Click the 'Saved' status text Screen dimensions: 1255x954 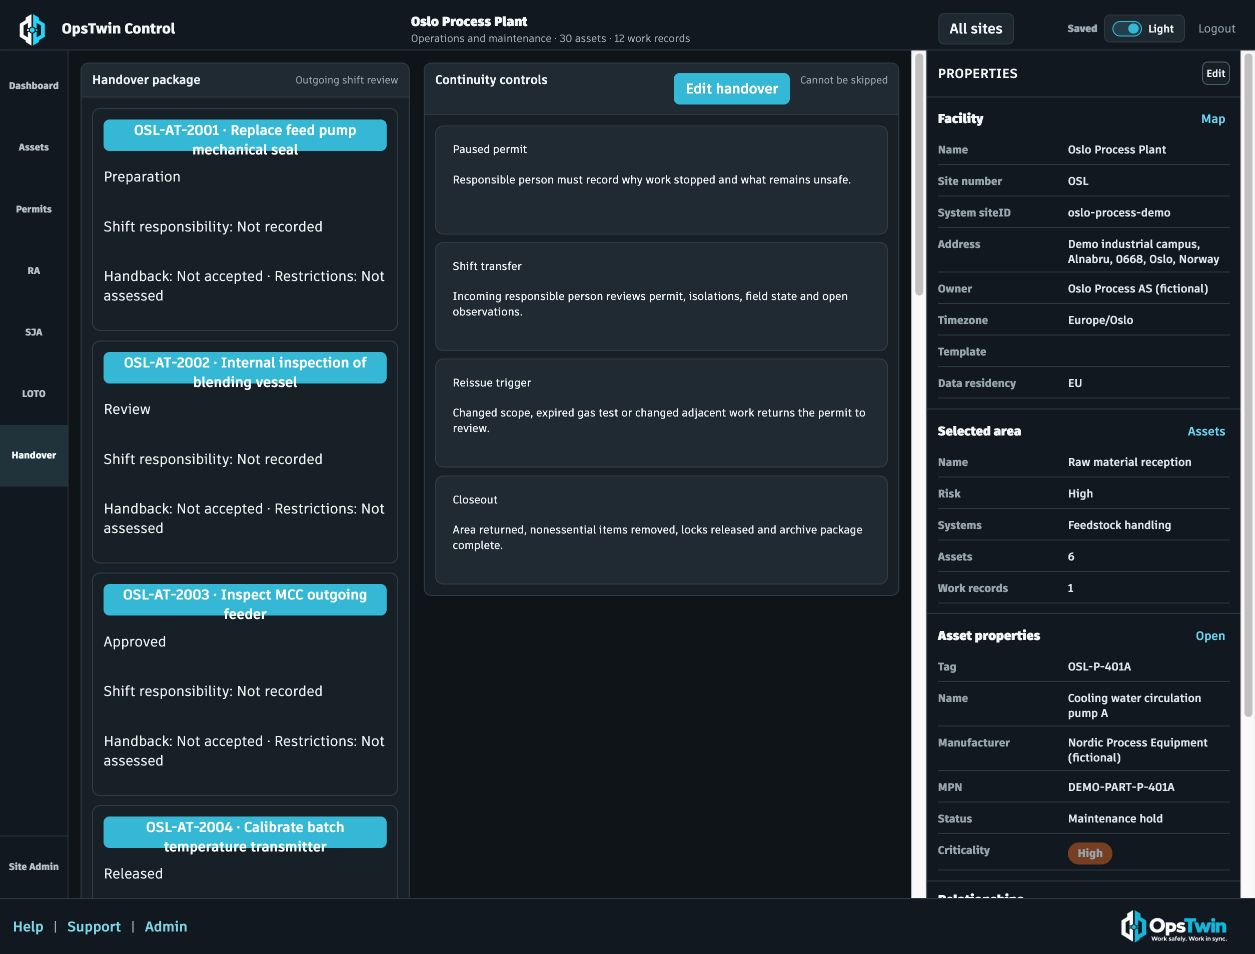pyautogui.click(x=1082, y=29)
